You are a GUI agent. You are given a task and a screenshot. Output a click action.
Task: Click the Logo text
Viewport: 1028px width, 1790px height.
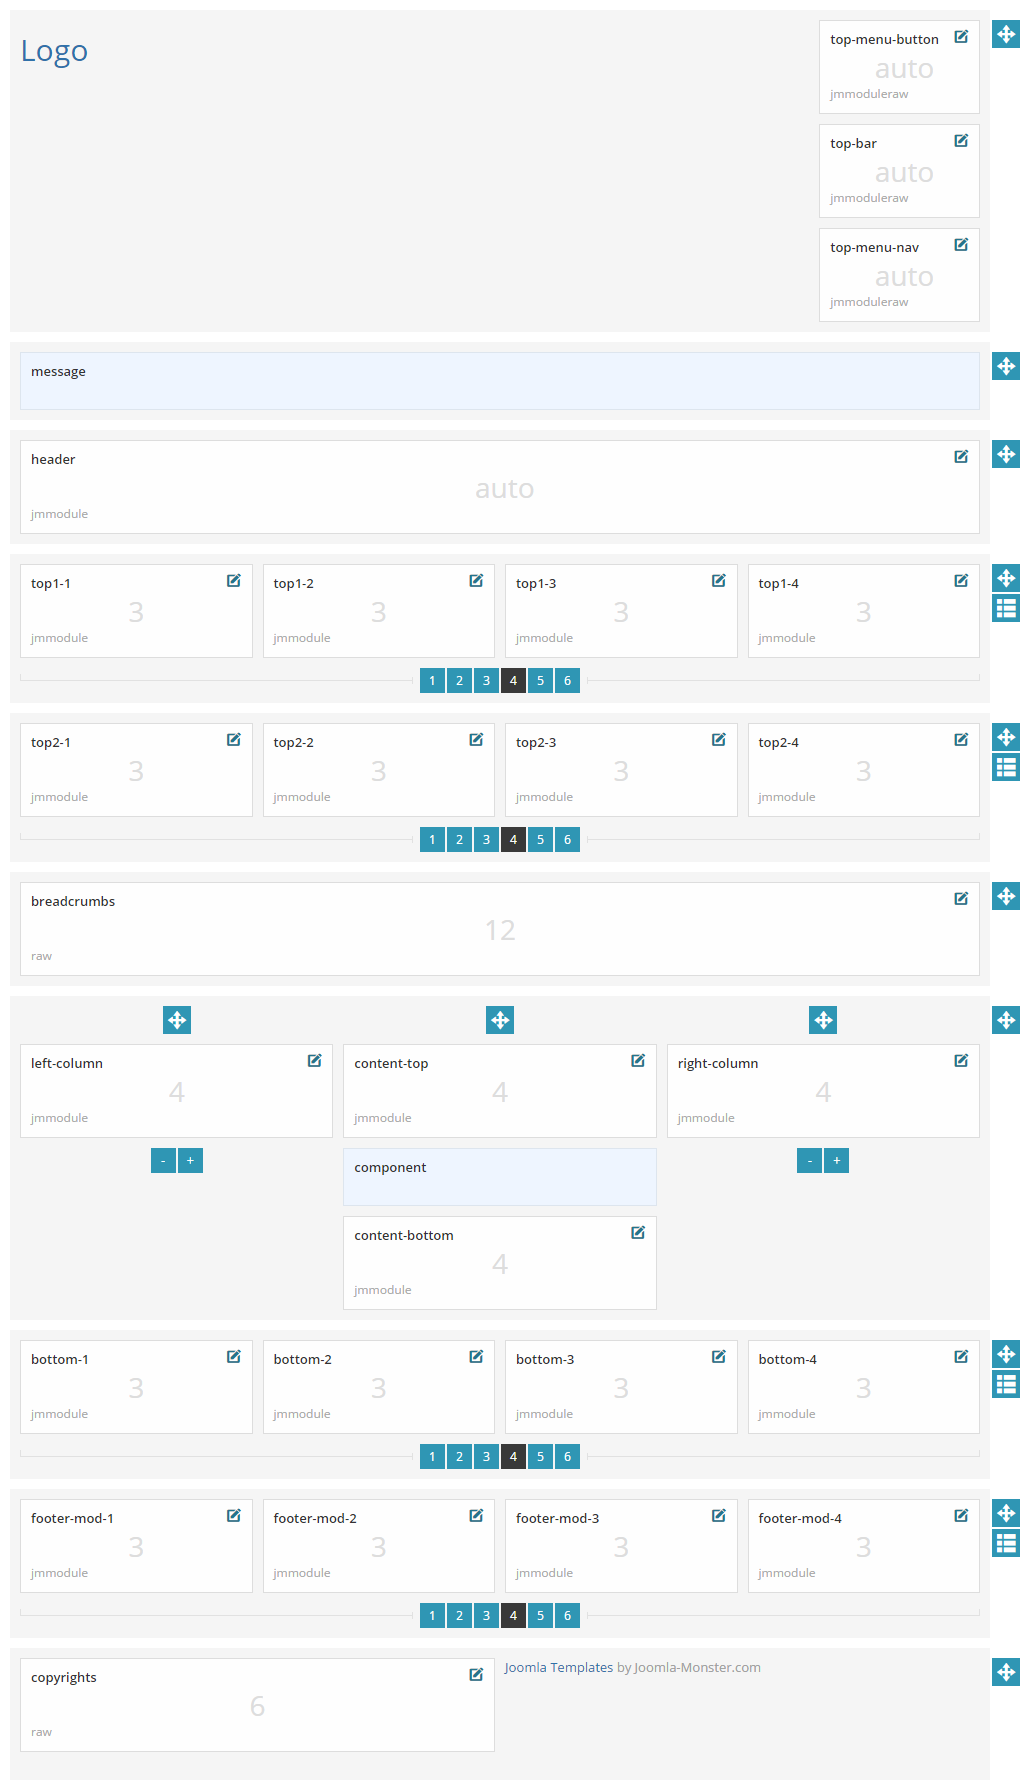55,51
